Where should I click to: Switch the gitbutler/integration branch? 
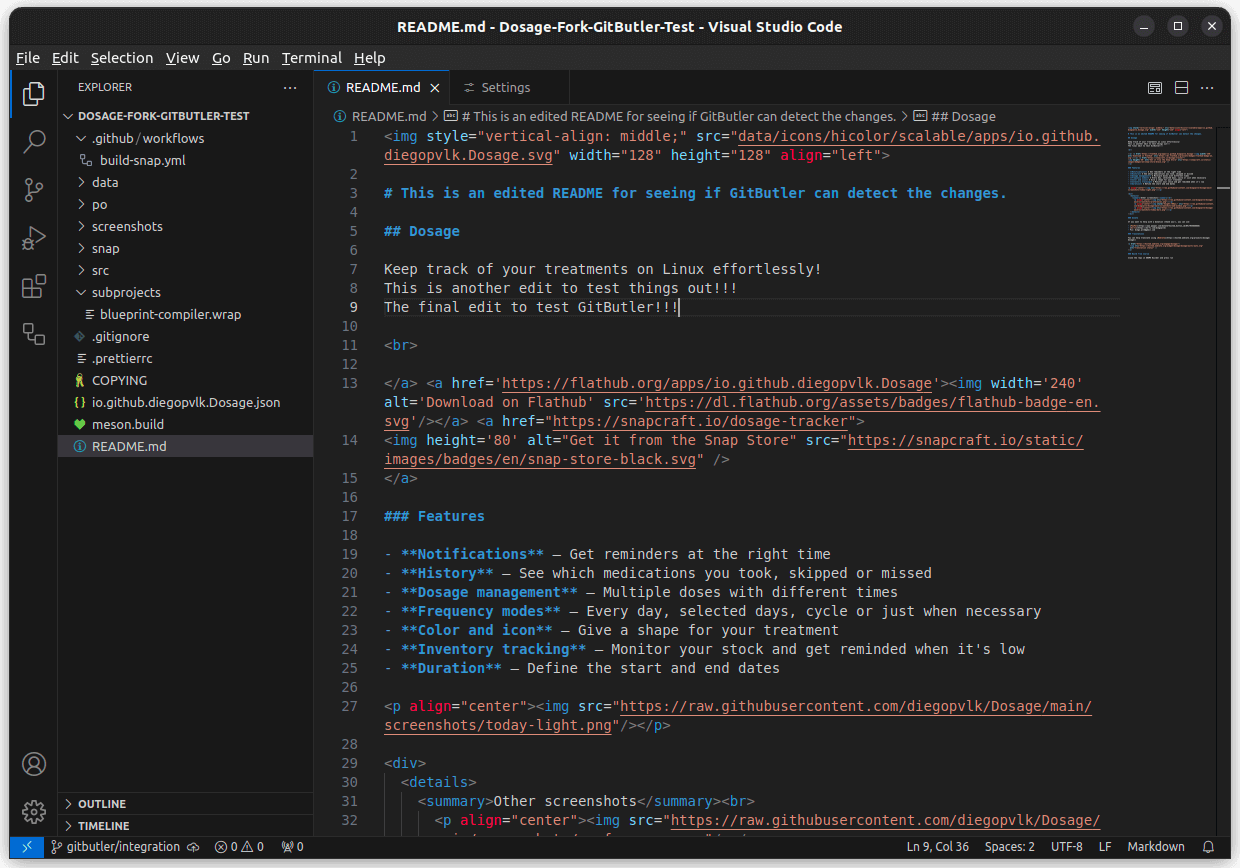[x=117, y=846]
